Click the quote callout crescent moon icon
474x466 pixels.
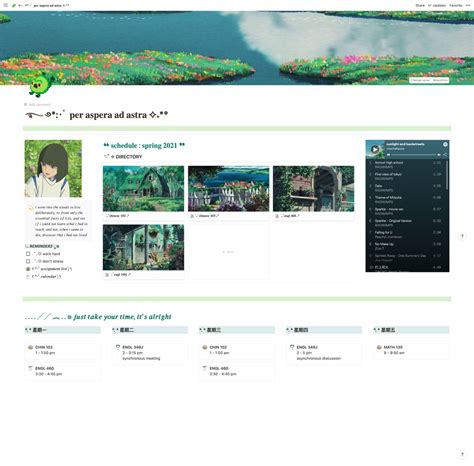(30, 208)
